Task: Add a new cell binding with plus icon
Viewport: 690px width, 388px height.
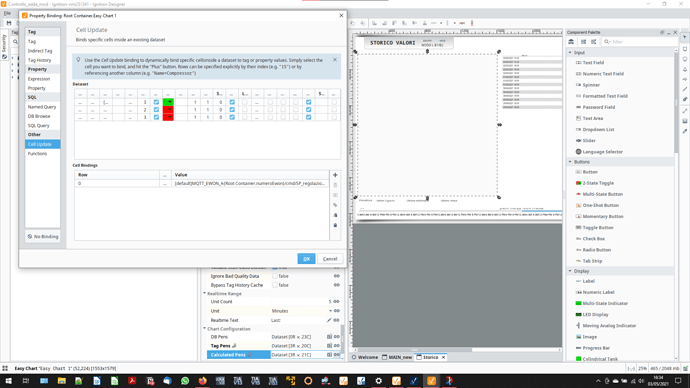Action: click(x=335, y=175)
